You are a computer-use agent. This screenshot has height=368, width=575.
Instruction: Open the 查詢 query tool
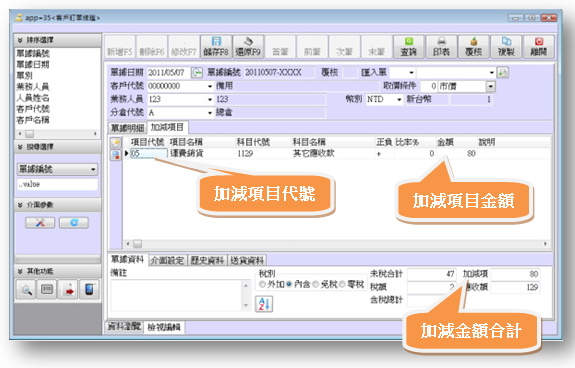[409, 47]
